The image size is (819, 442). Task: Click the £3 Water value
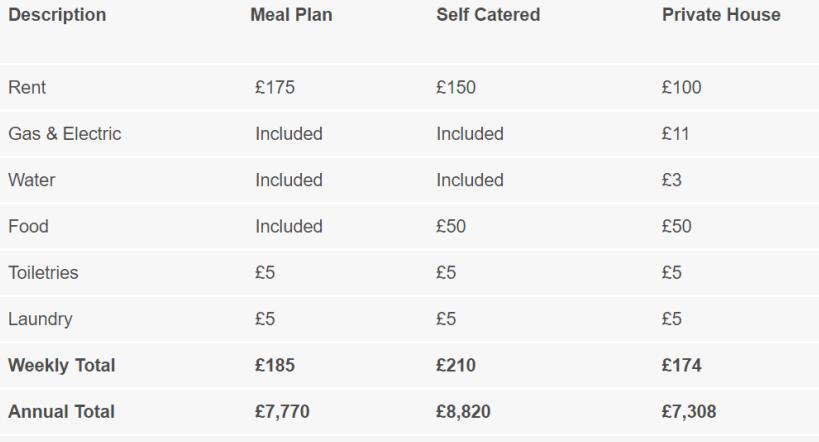(x=671, y=180)
